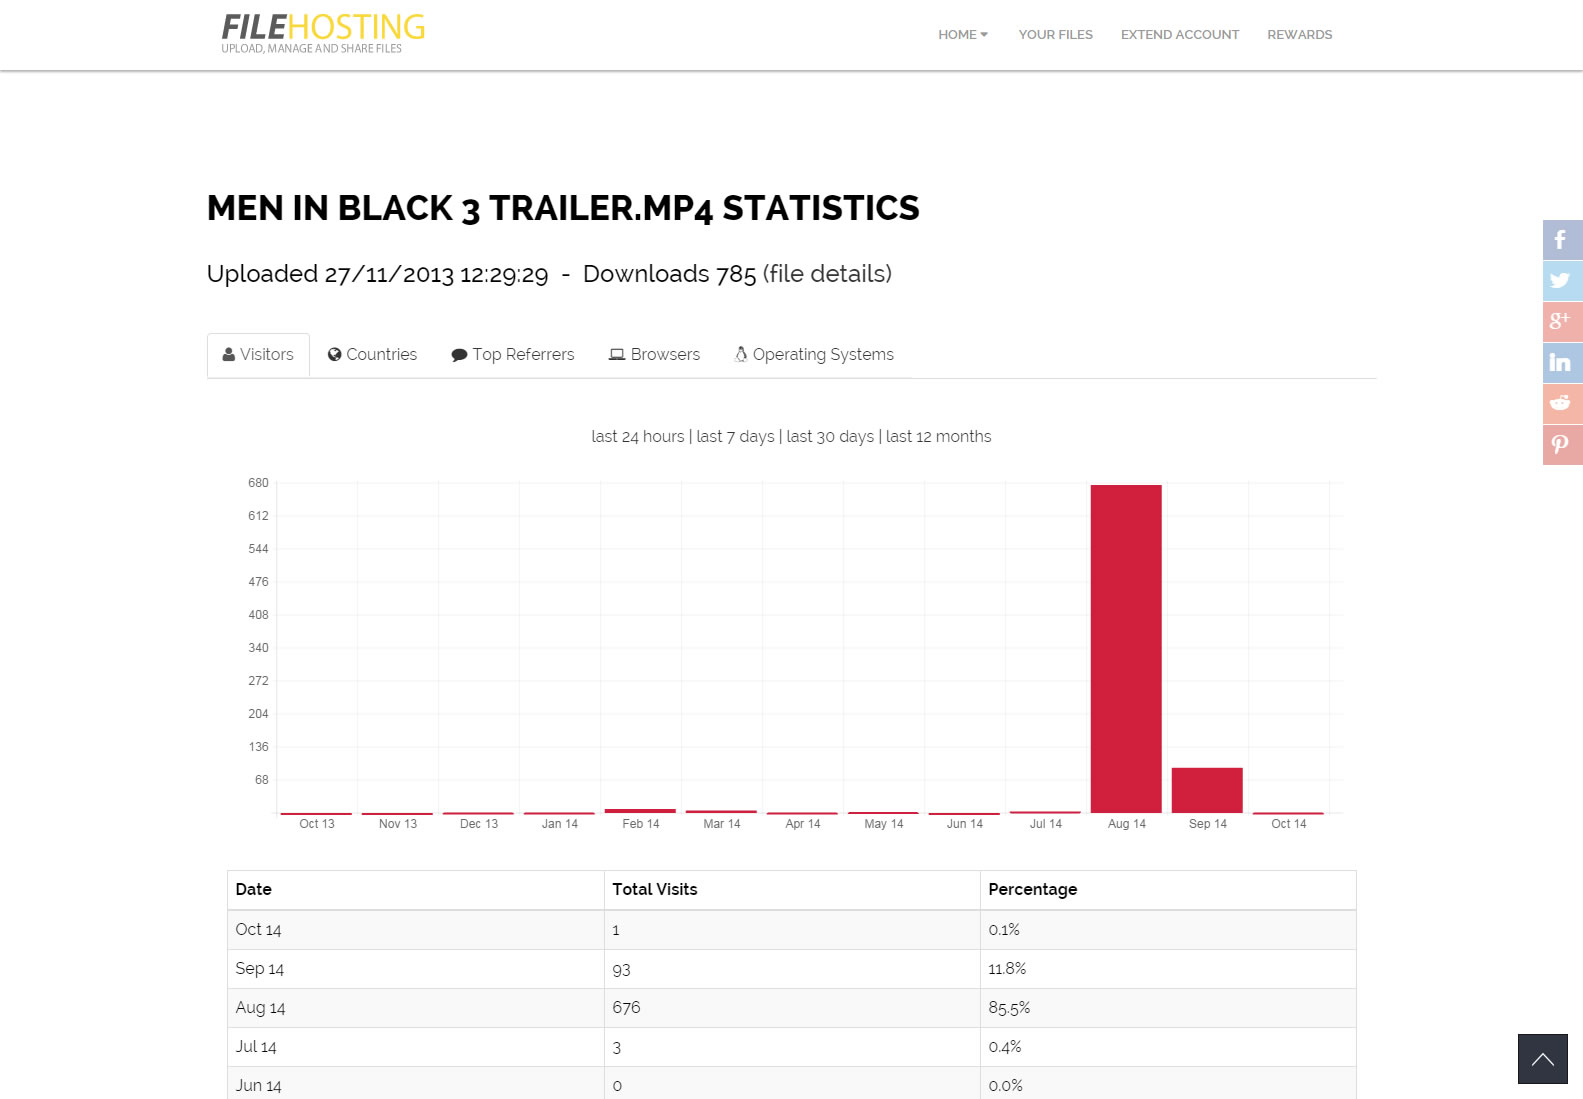
Task: Share on Google Plus sidebar icon
Action: [x=1562, y=322]
